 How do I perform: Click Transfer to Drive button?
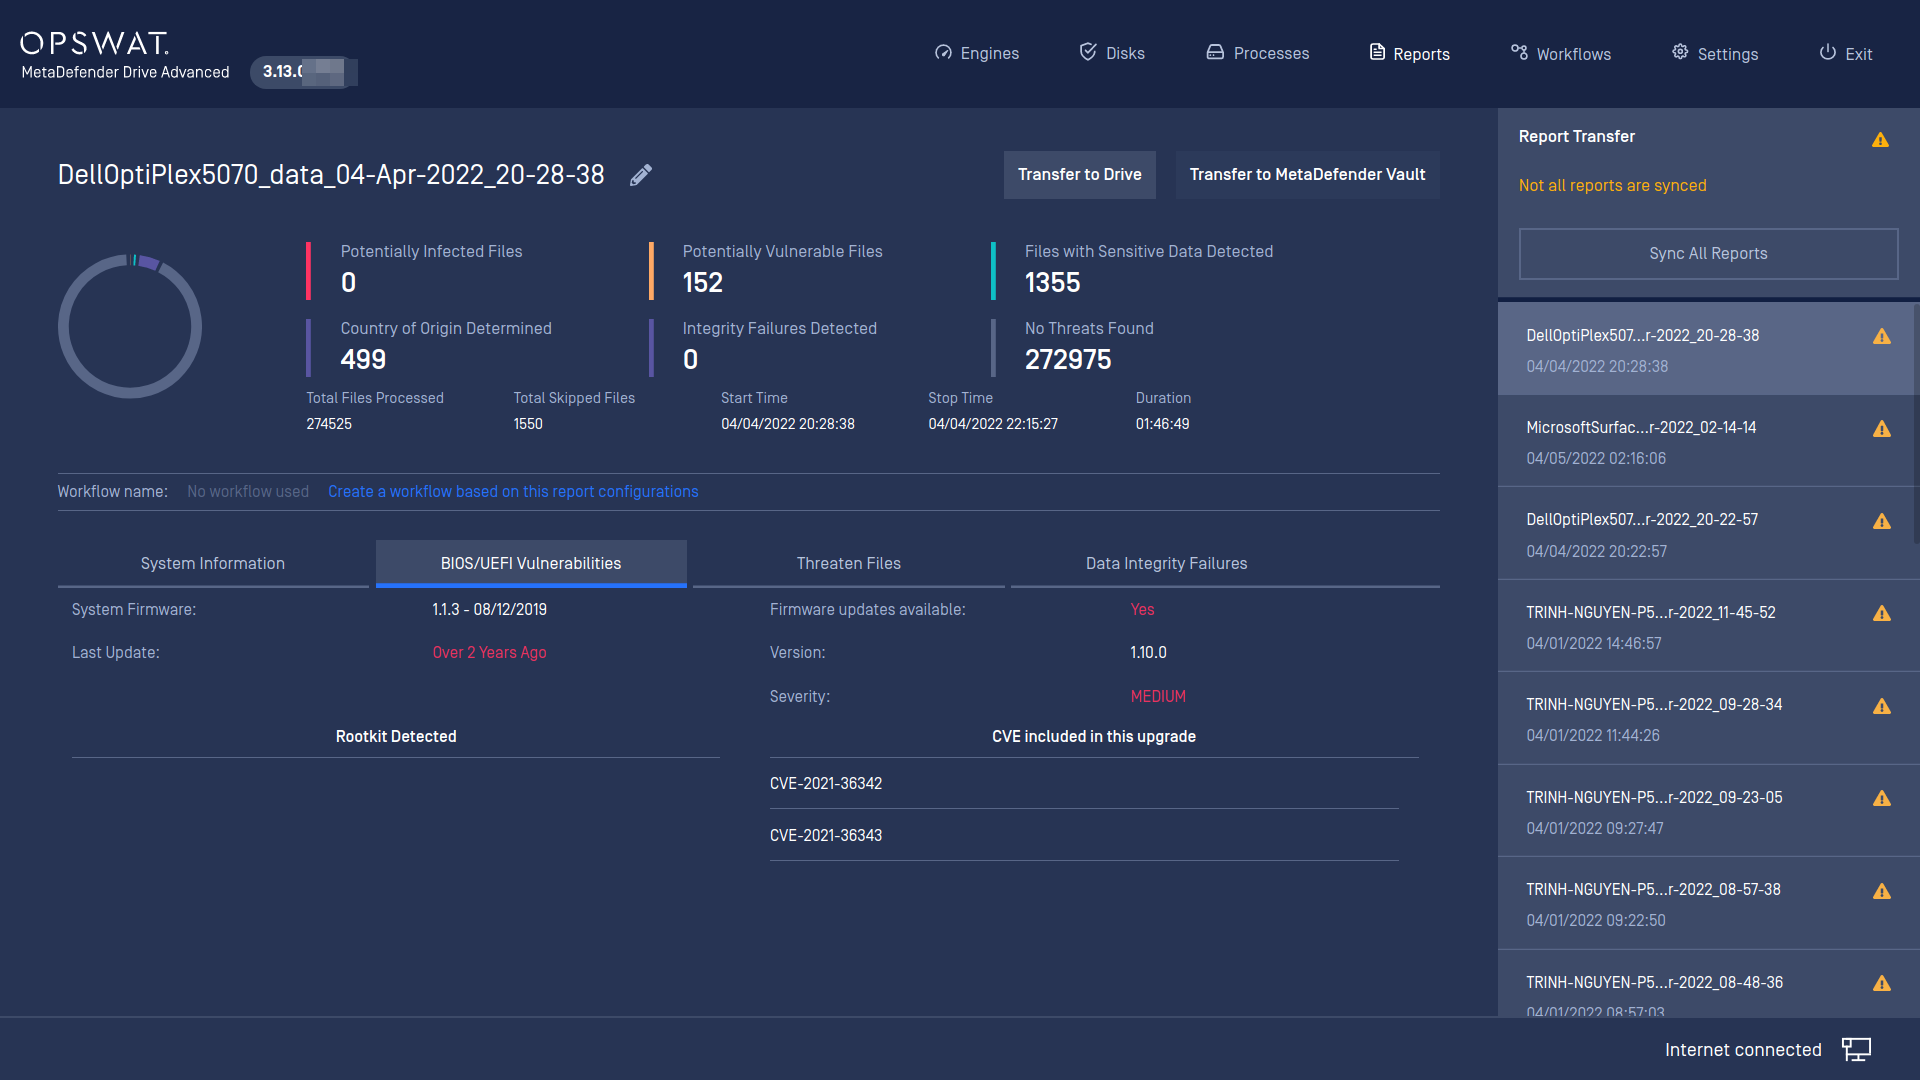[1080, 175]
